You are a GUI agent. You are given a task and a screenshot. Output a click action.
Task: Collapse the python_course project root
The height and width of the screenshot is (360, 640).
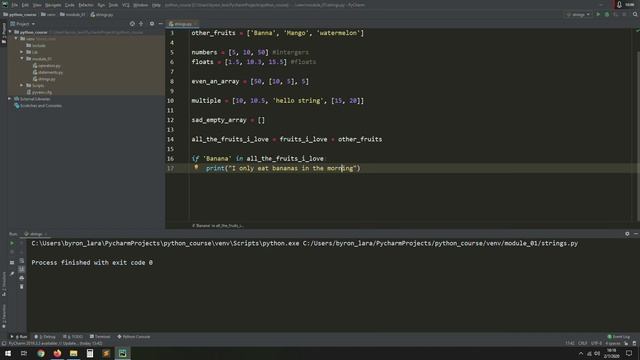pos(10,32)
